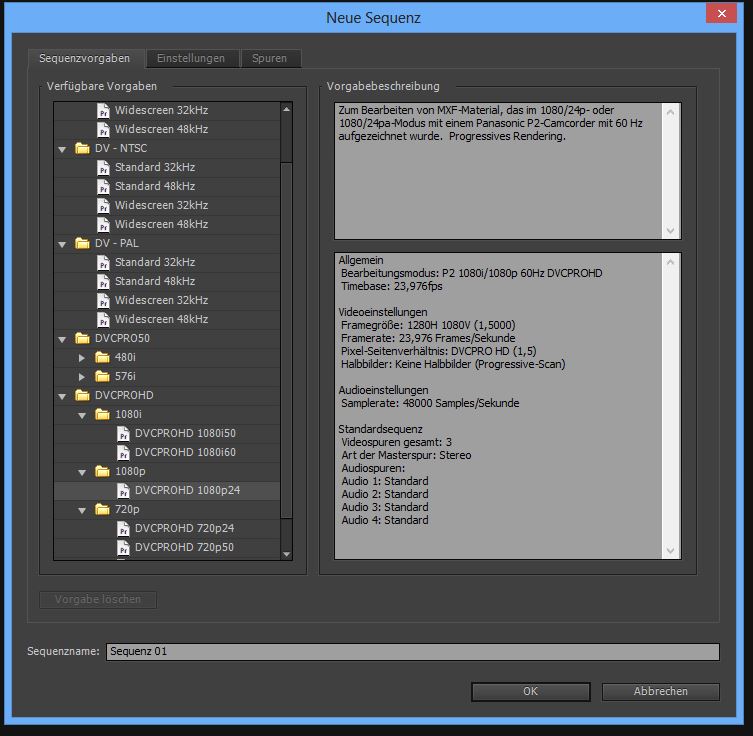This screenshot has height=736, width=753.
Task: Click scroll-up arrow of the Allgemein details box
Action: [x=670, y=262]
